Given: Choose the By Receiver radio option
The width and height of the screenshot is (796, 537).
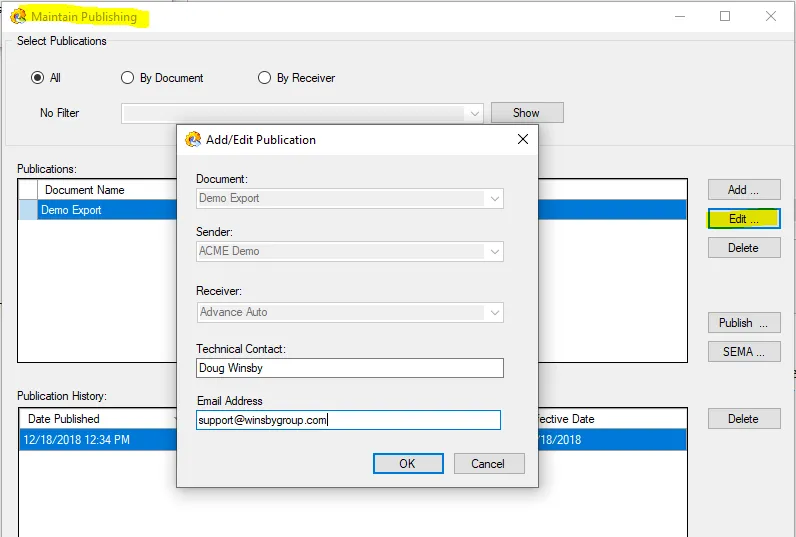Looking at the screenshot, I should (264, 78).
